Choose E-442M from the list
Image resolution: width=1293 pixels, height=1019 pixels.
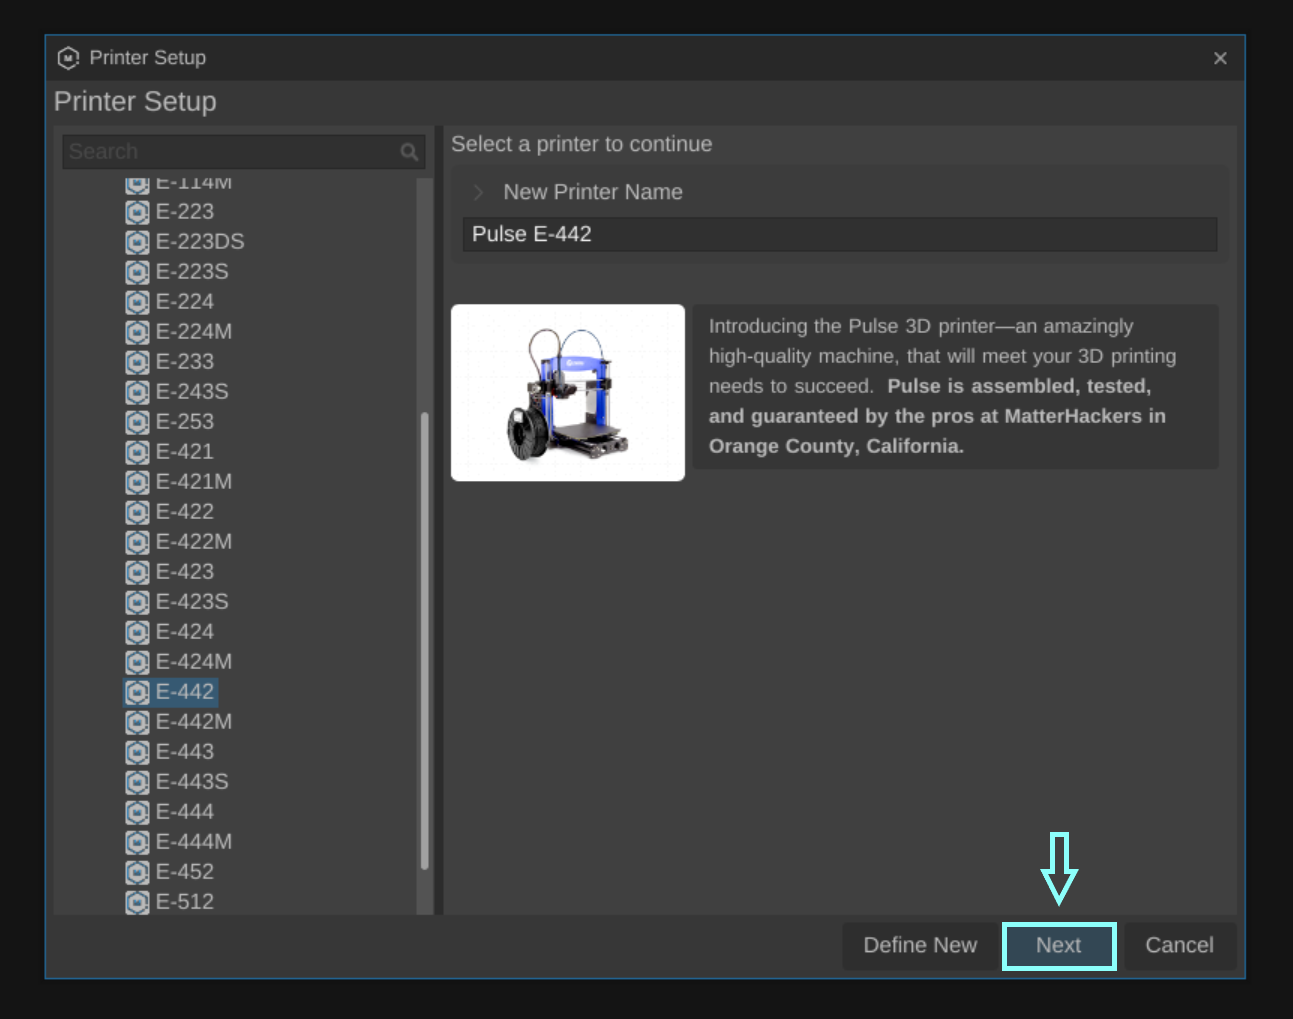tap(194, 722)
